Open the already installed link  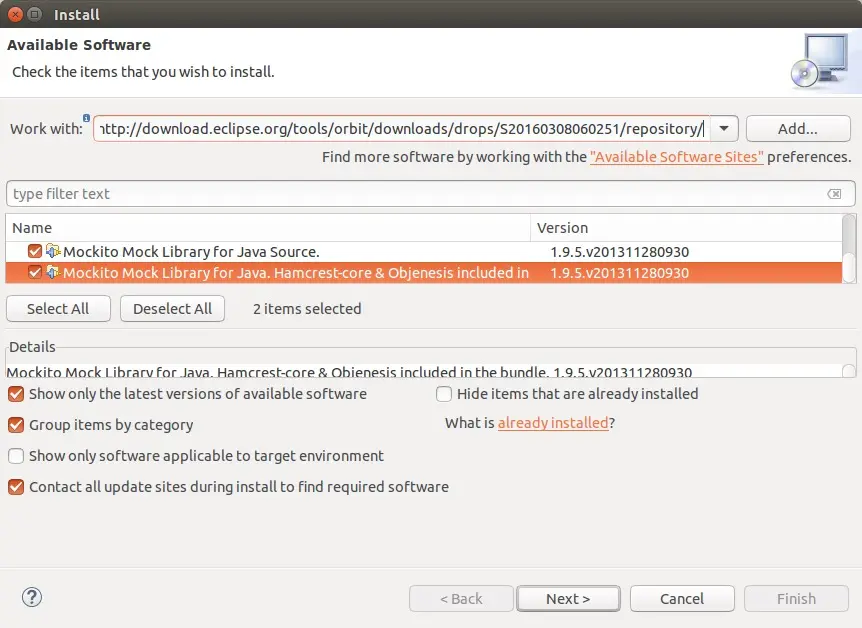(x=553, y=422)
